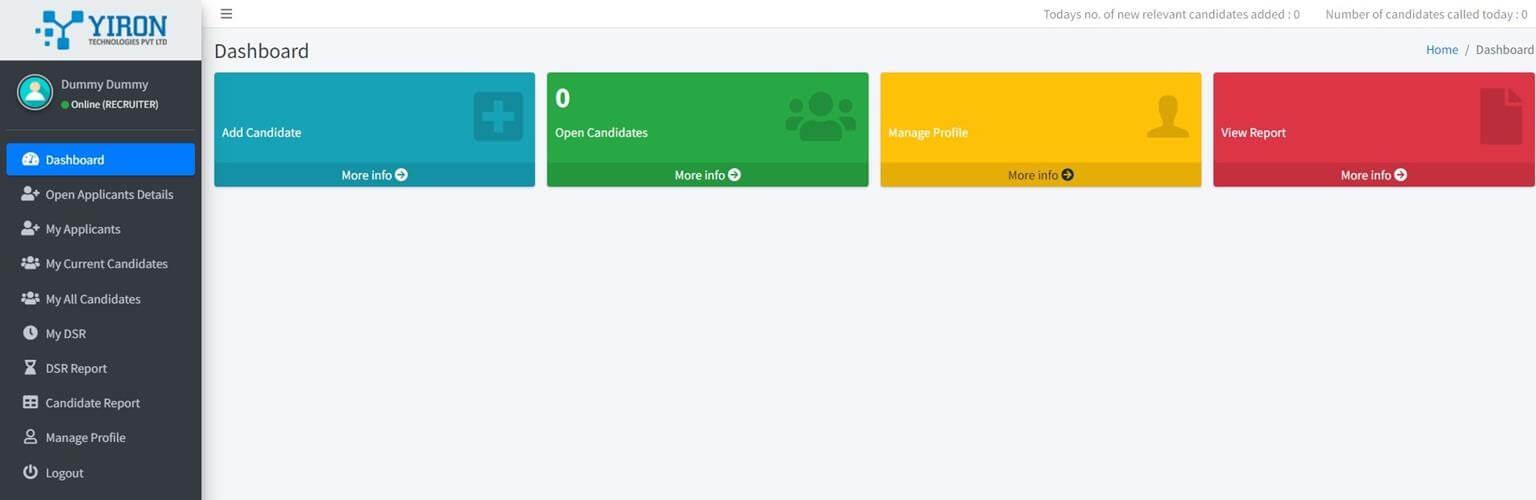Go to My Current Candidates
Screen dimensions: 1536x500
point(106,264)
